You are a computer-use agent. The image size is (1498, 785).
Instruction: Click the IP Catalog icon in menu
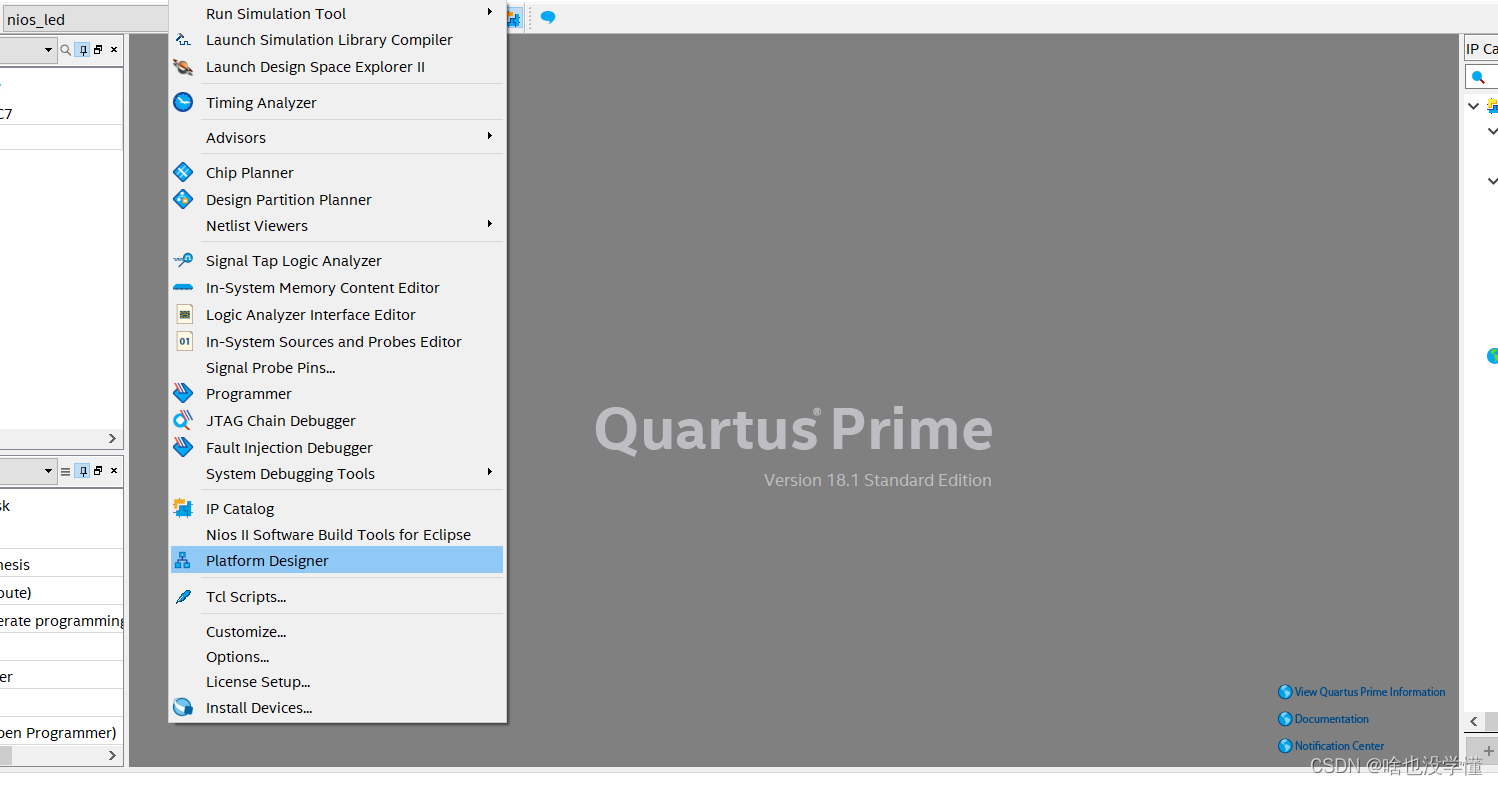[x=183, y=508]
